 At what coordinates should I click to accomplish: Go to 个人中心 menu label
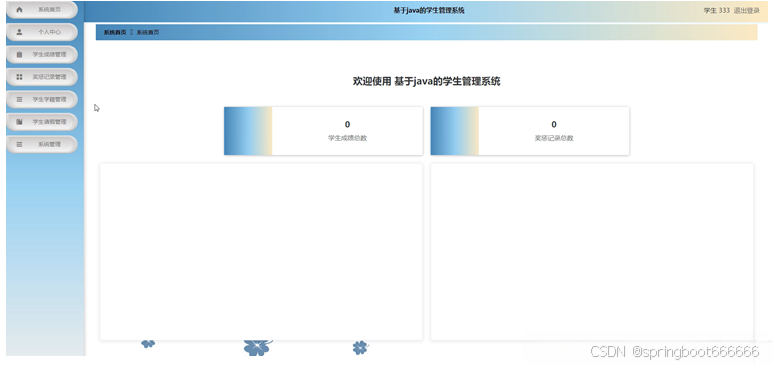pyautogui.click(x=49, y=32)
